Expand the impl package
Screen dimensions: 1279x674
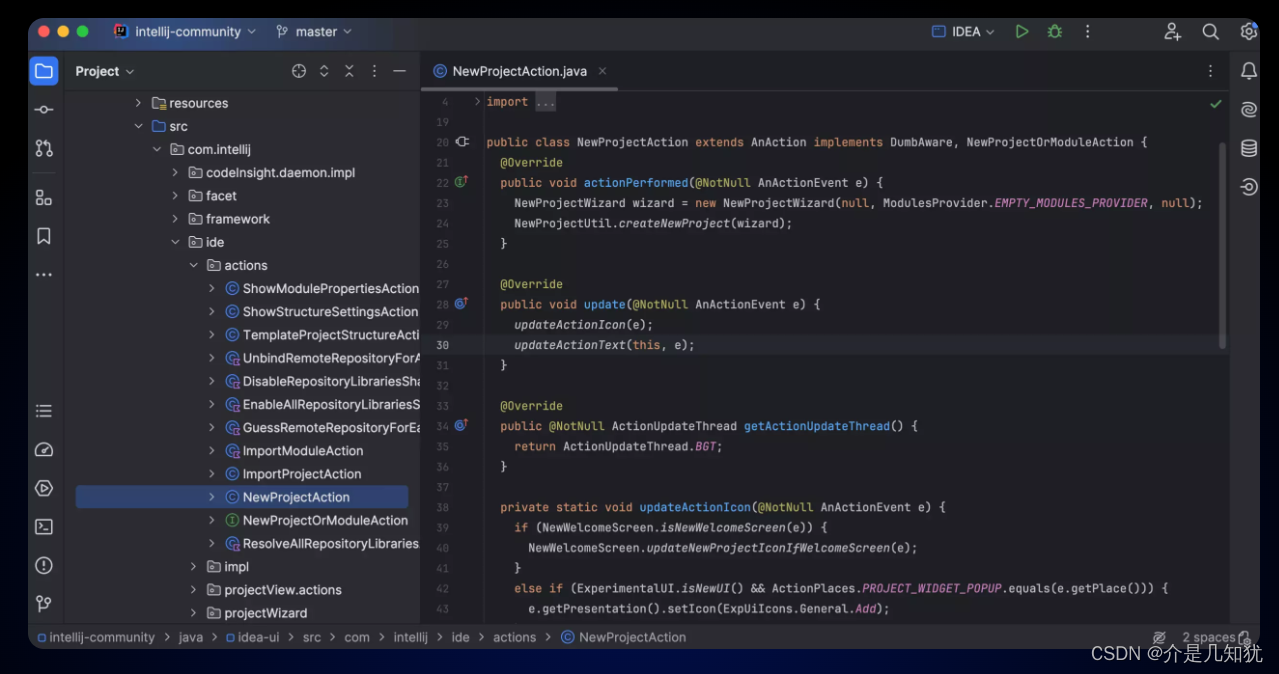193,567
